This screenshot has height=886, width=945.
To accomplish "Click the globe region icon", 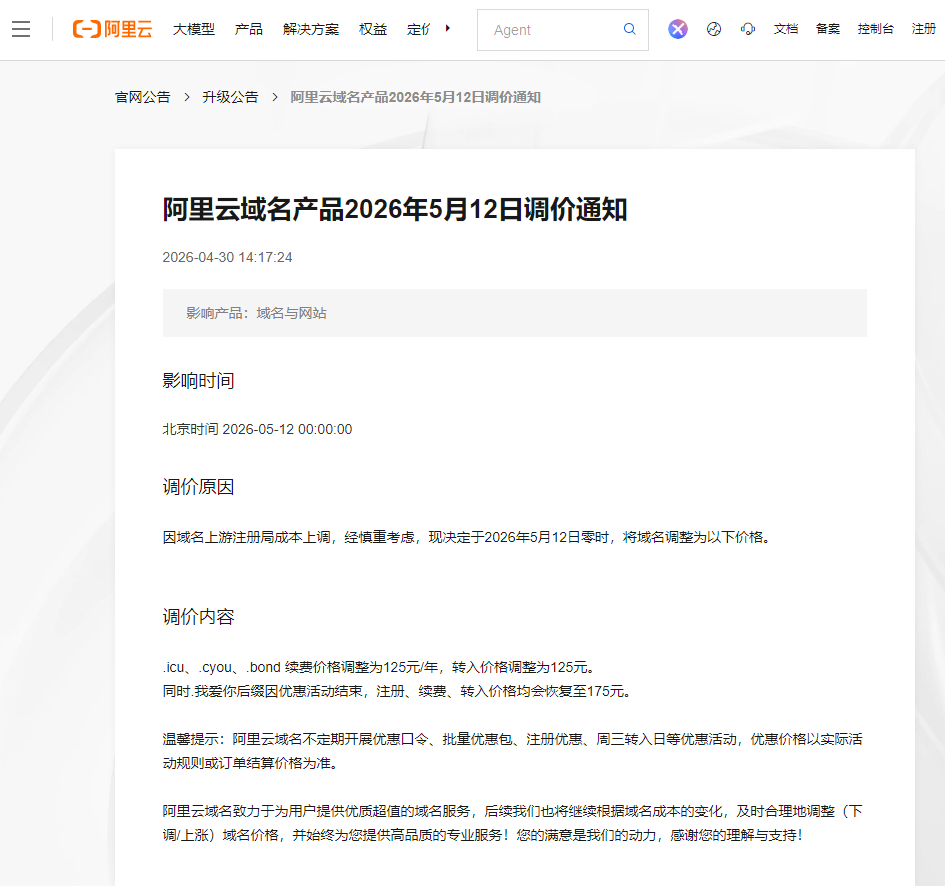I will point(714,29).
